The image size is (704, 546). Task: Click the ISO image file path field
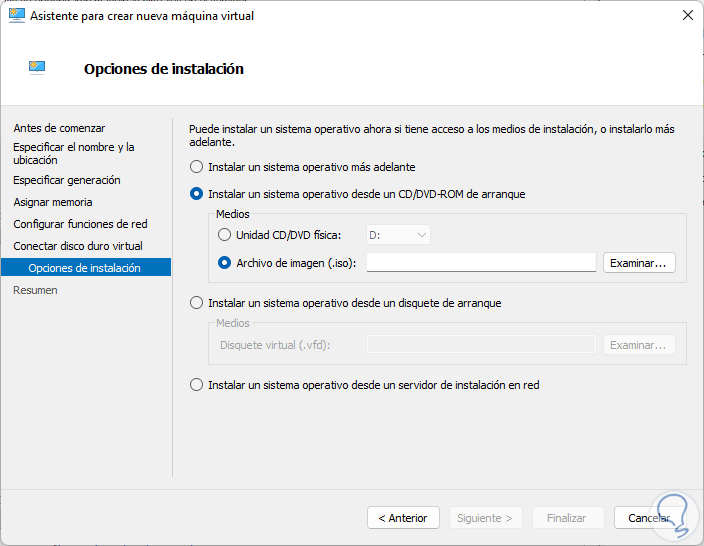tap(481, 263)
